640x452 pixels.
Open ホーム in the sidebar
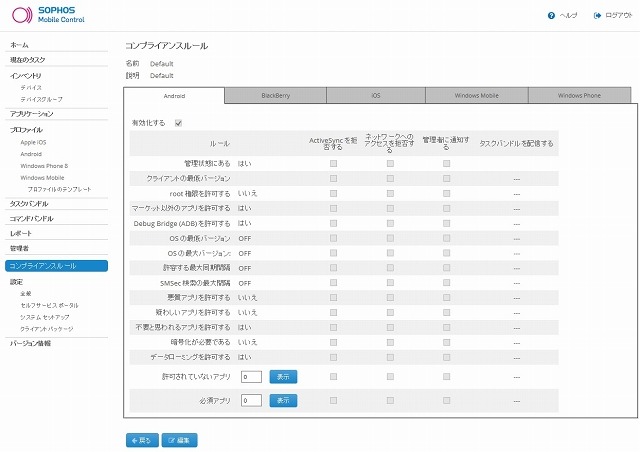19,45
